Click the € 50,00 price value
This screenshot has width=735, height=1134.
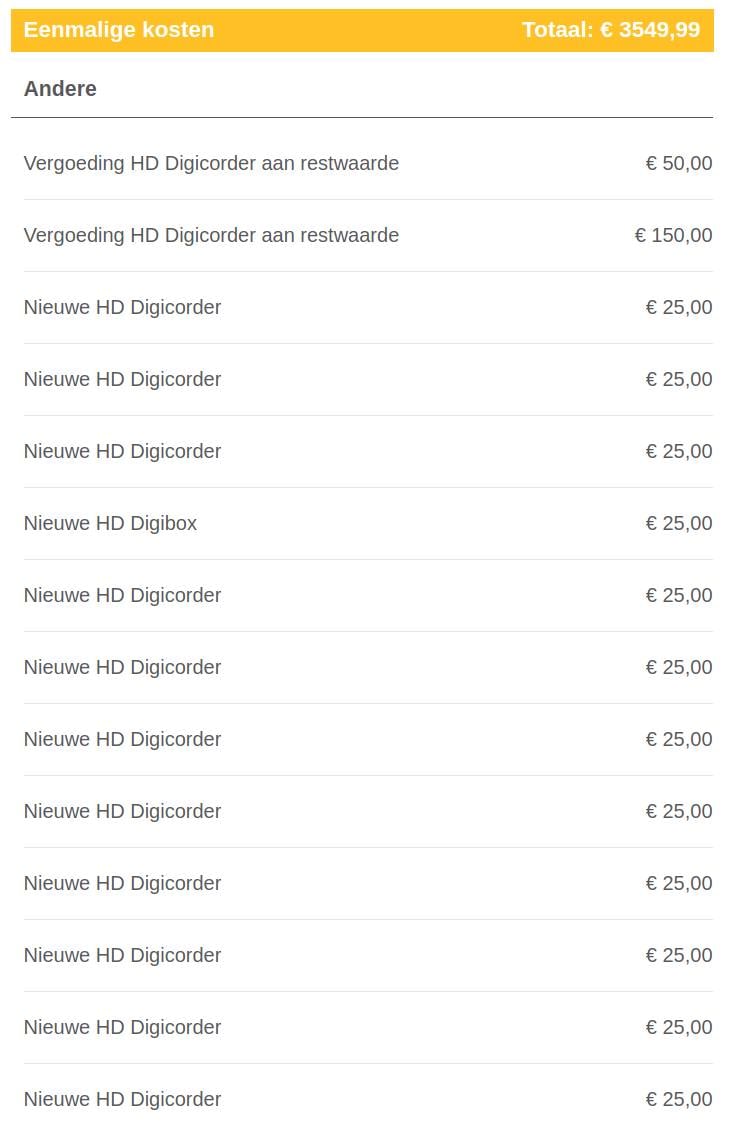[x=679, y=163]
